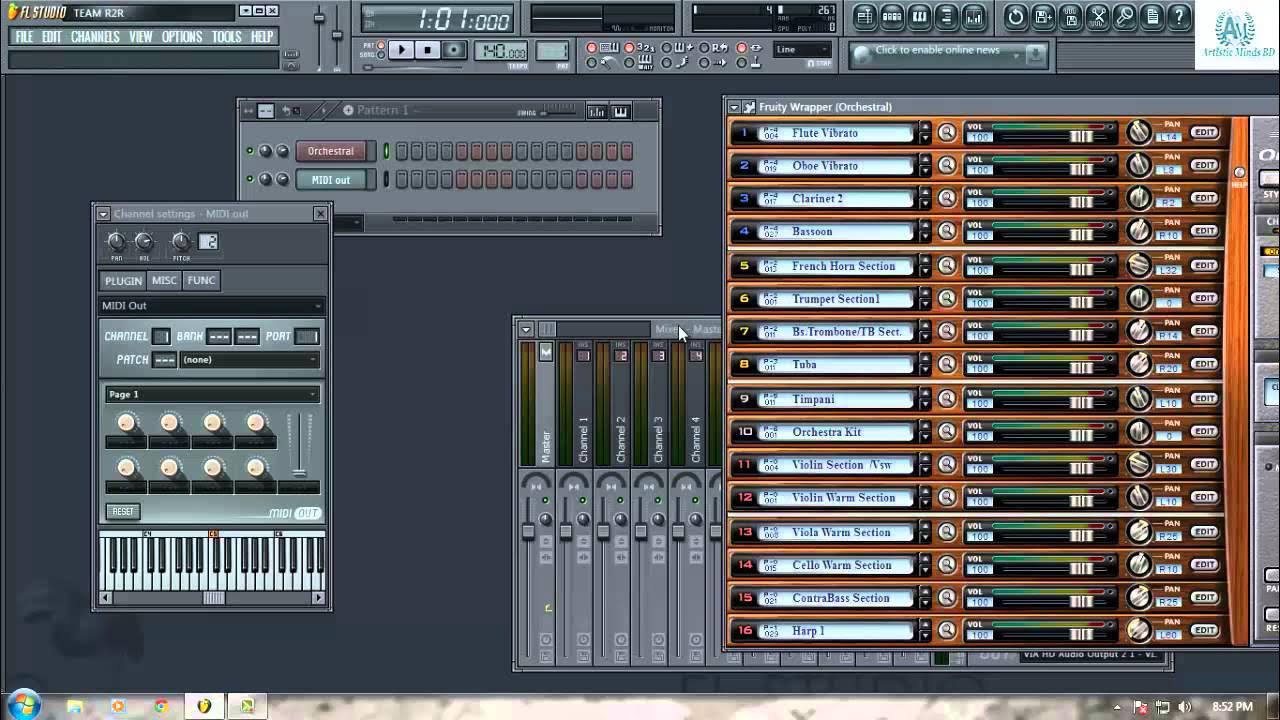Click EDIT button for Flute Vibrato
The width and height of the screenshot is (1280, 720).
click(x=1204, y=132)
